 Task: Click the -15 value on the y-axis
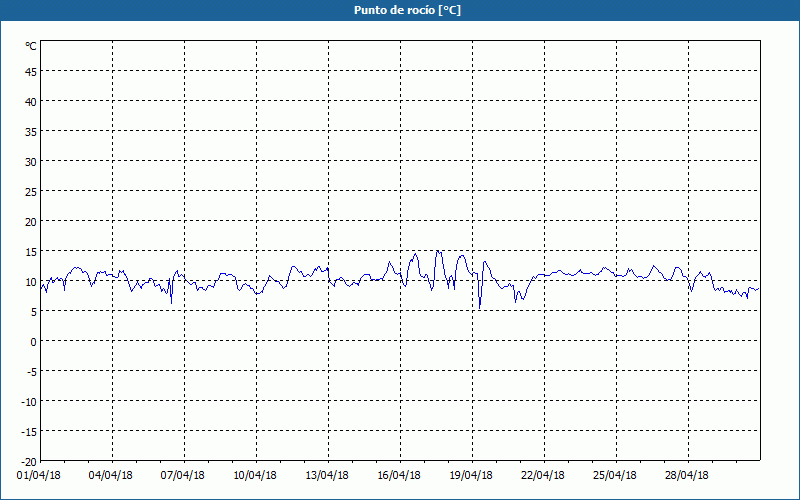click(x=29, y=432)
